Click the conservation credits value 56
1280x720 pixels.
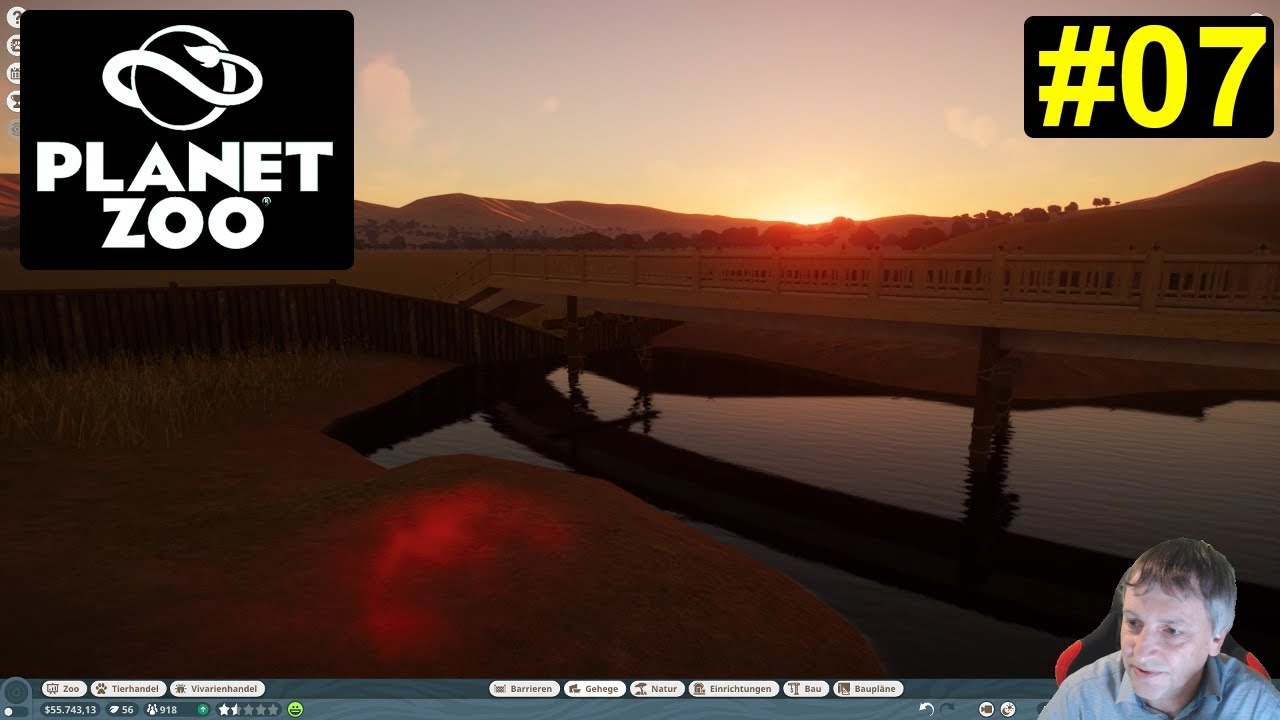(x=121, y=709)
